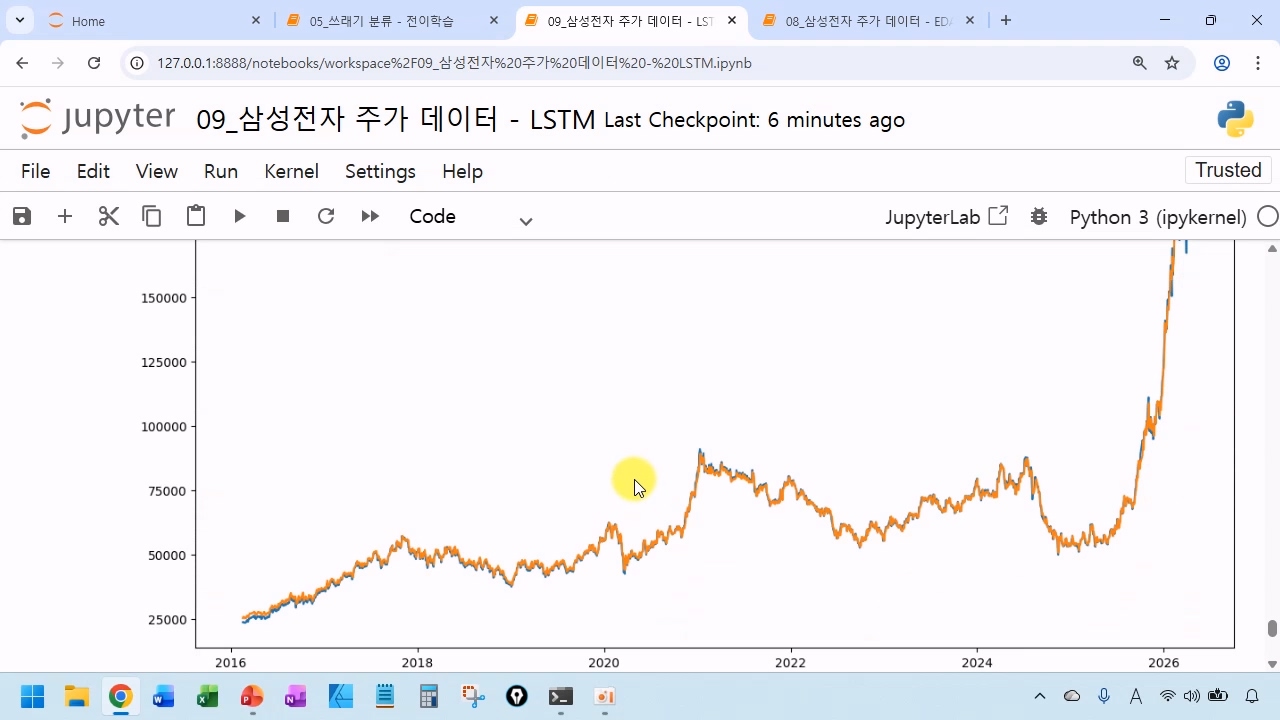Screen dimensions: 1280x720
Task: Open the volume control in the system tray
Action: click(x=1190, y=696)
